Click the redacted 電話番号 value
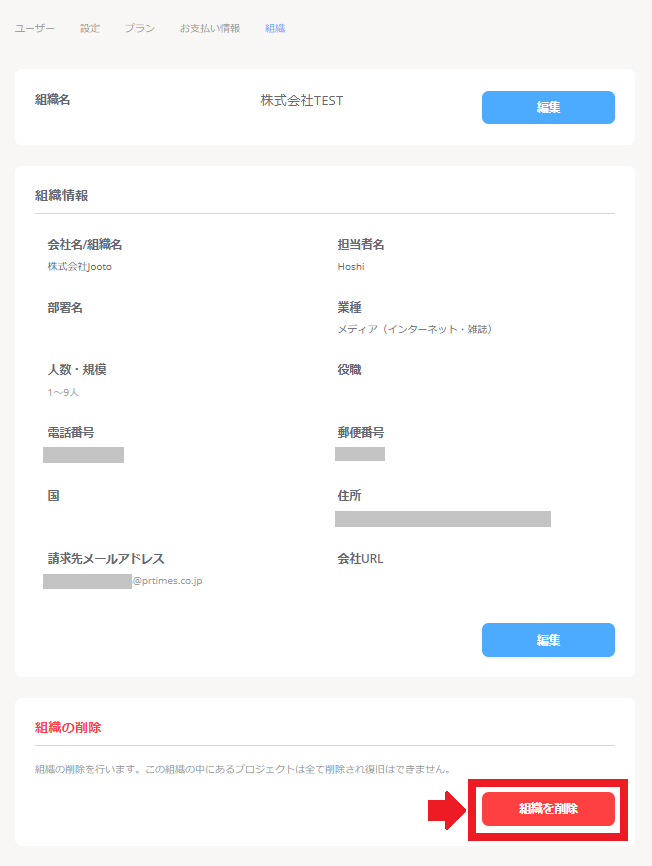 [83, 455]
